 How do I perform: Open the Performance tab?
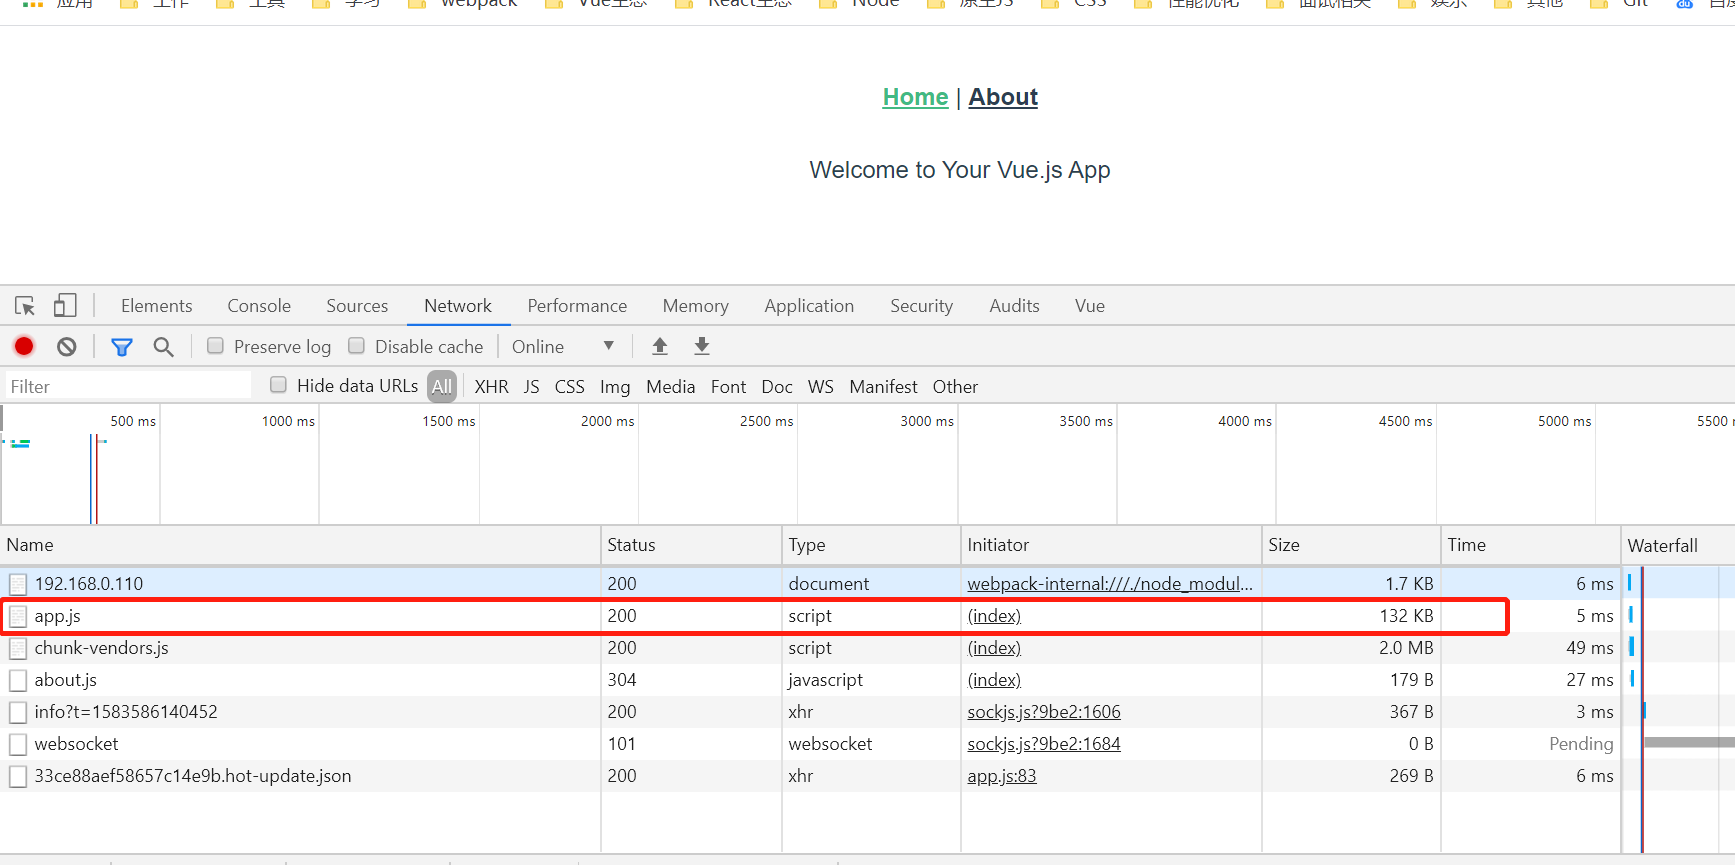point(577,306)
